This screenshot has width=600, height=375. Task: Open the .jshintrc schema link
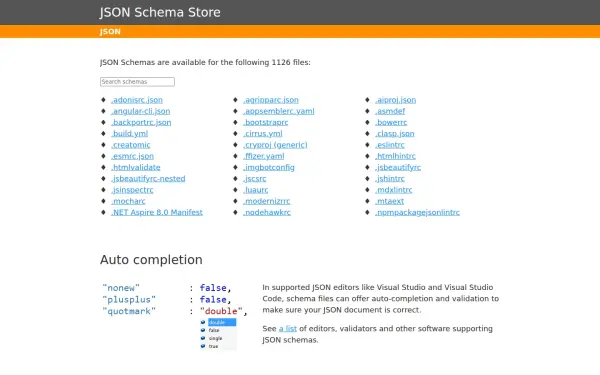point(390,179)
